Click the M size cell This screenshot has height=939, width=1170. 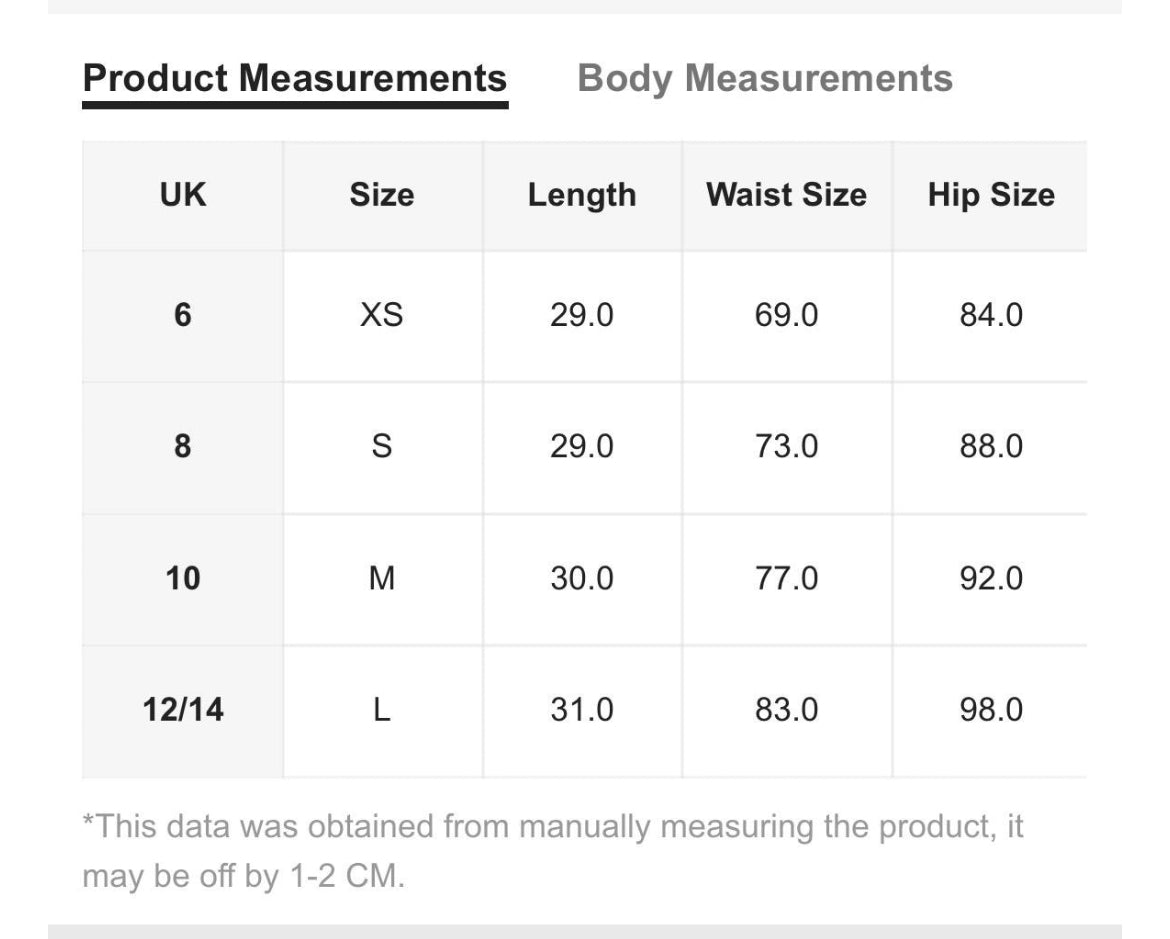(x=382, y=578)
